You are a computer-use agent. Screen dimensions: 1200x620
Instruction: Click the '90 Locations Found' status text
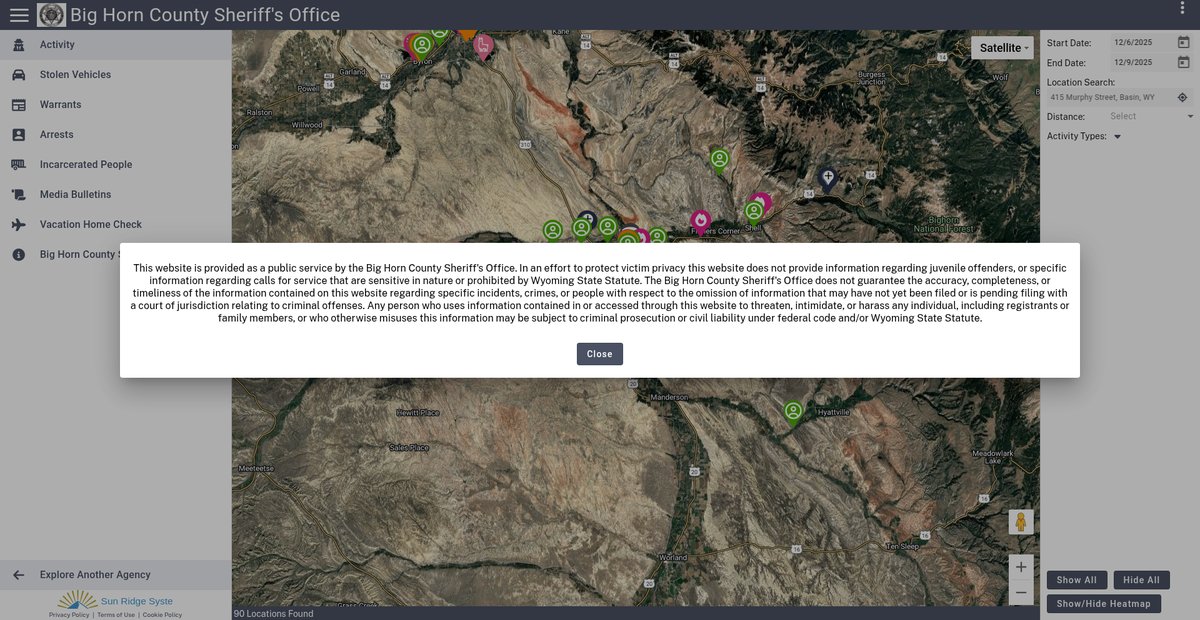click(274, 614)
